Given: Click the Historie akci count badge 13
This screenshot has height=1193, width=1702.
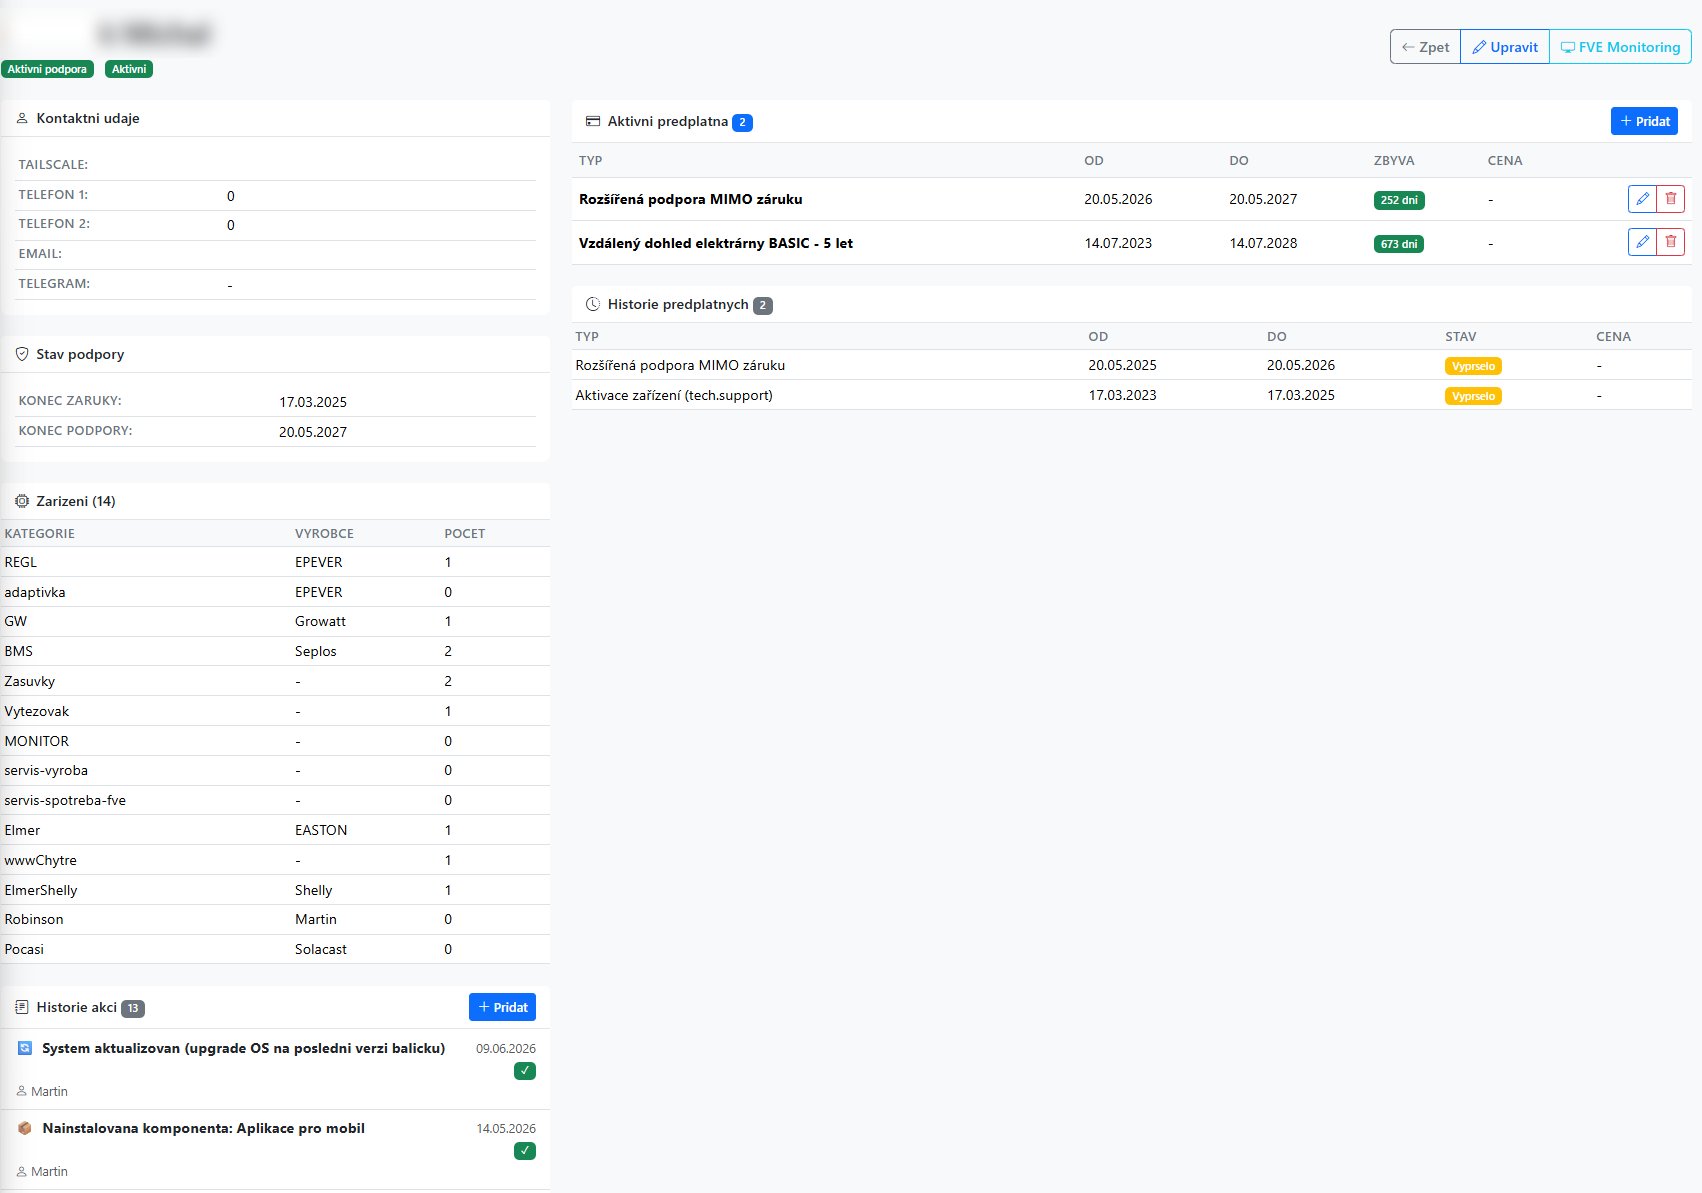Looking at the screenshot, I should click(x=133, y=1008).
